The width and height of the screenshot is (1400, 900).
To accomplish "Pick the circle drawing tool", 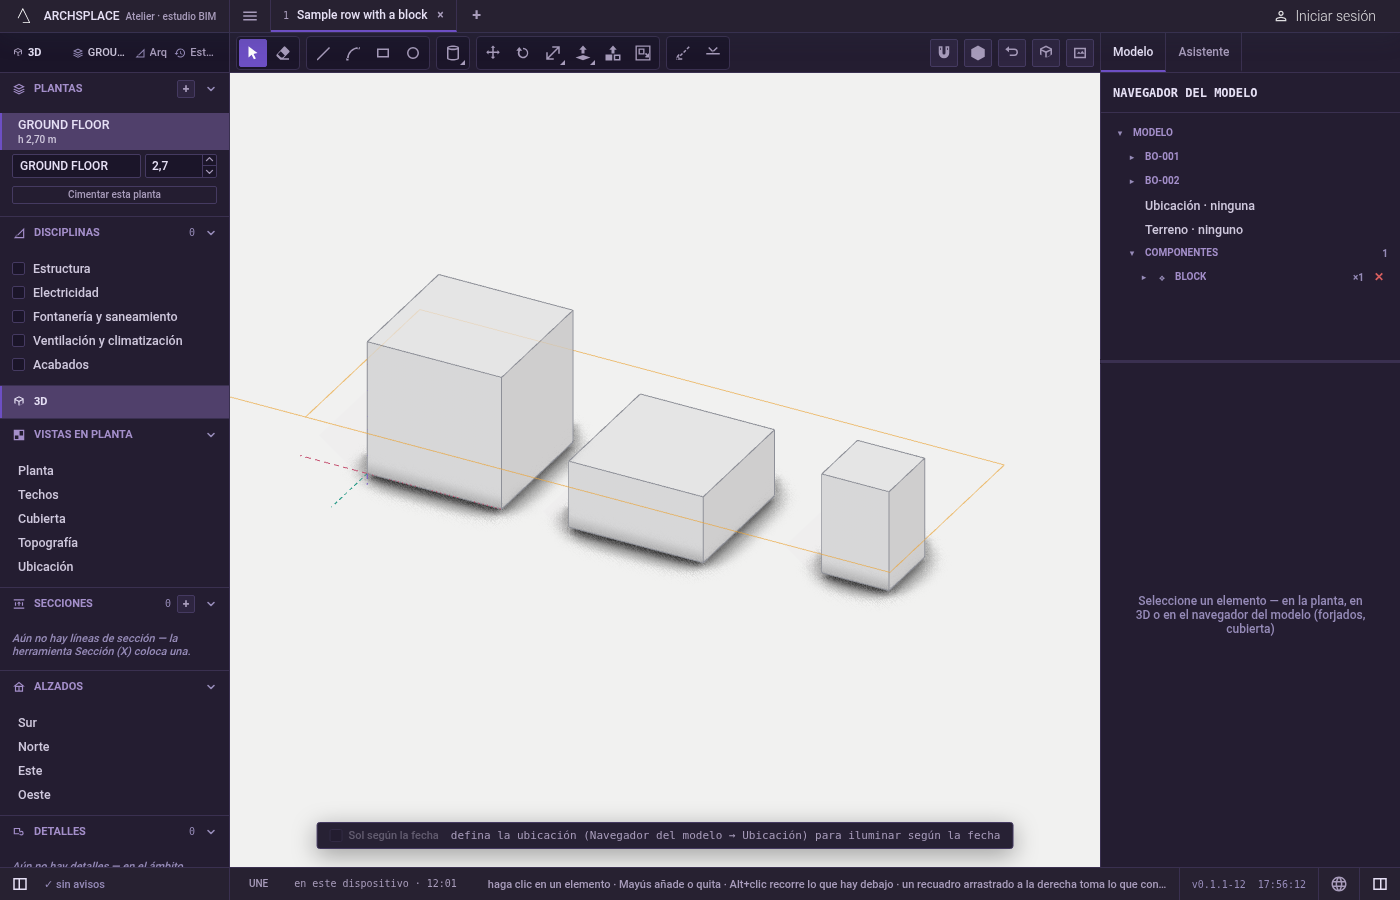I will tap(413, 53).
